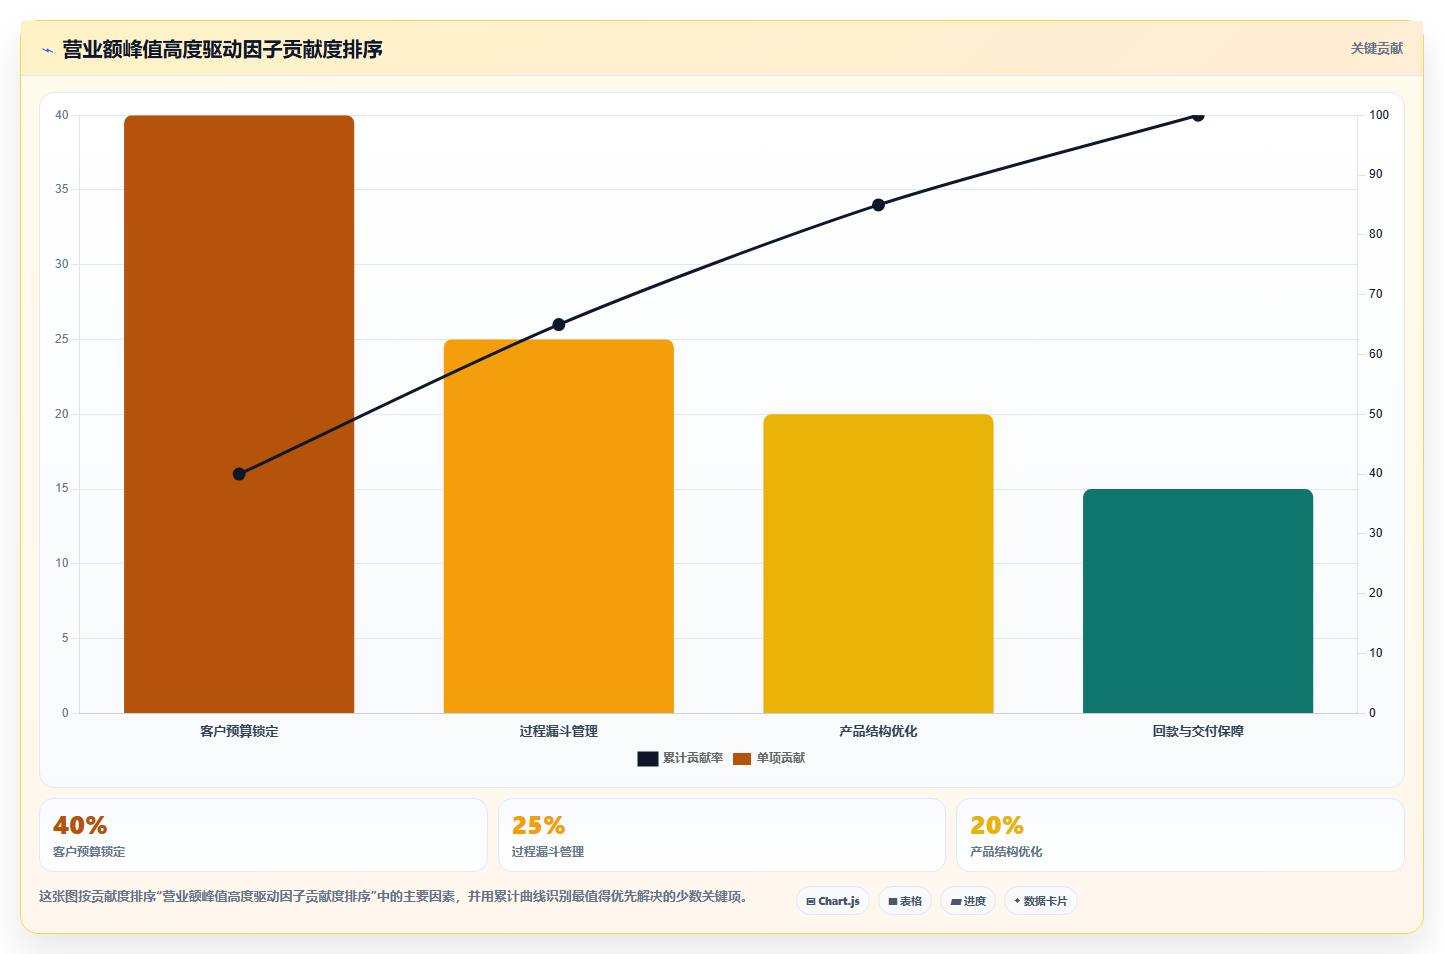Click the description sentence below the cards

(393, 896)
